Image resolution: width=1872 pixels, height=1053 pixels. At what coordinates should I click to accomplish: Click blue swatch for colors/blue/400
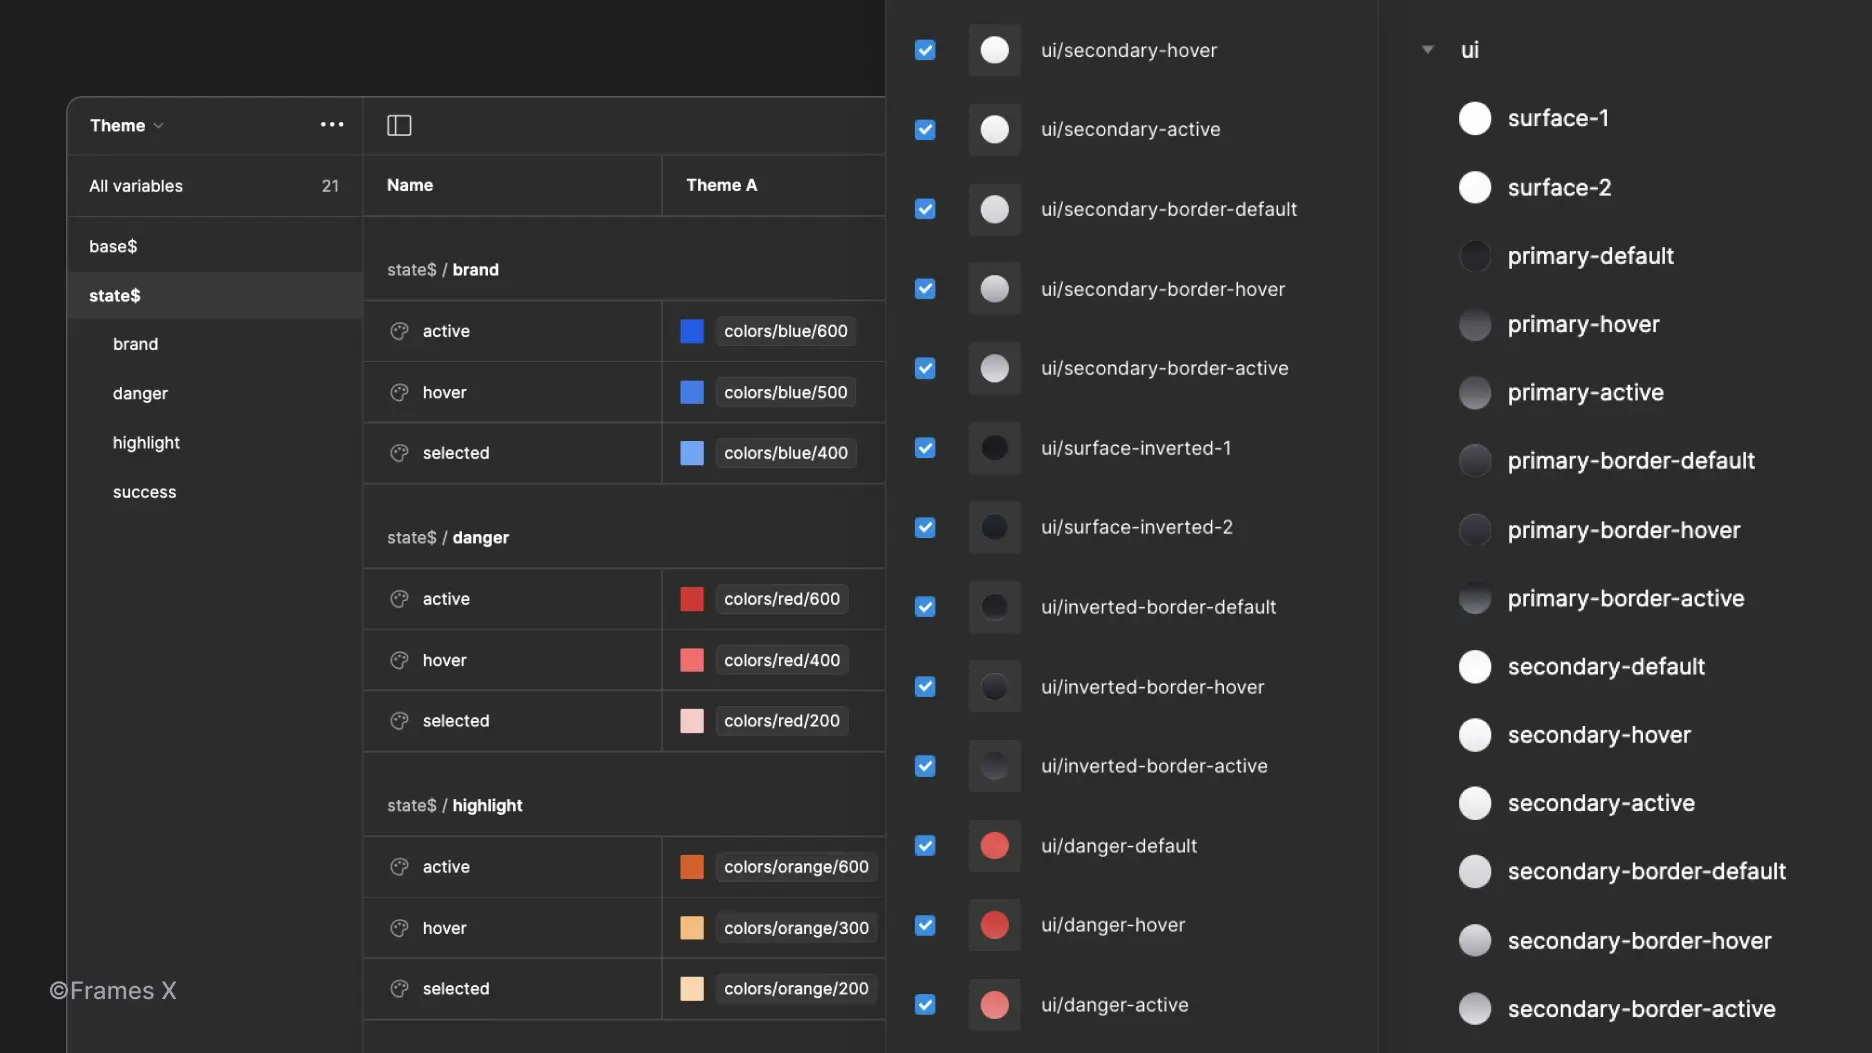[x=692, y=453]
